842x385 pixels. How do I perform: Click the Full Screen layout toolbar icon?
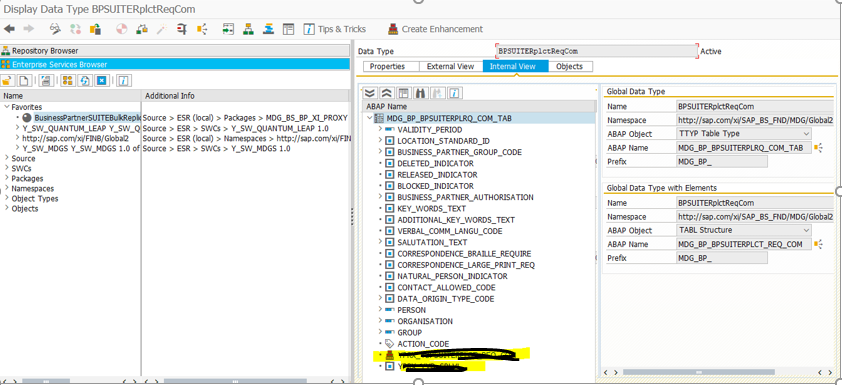click(x=289, y=29)
